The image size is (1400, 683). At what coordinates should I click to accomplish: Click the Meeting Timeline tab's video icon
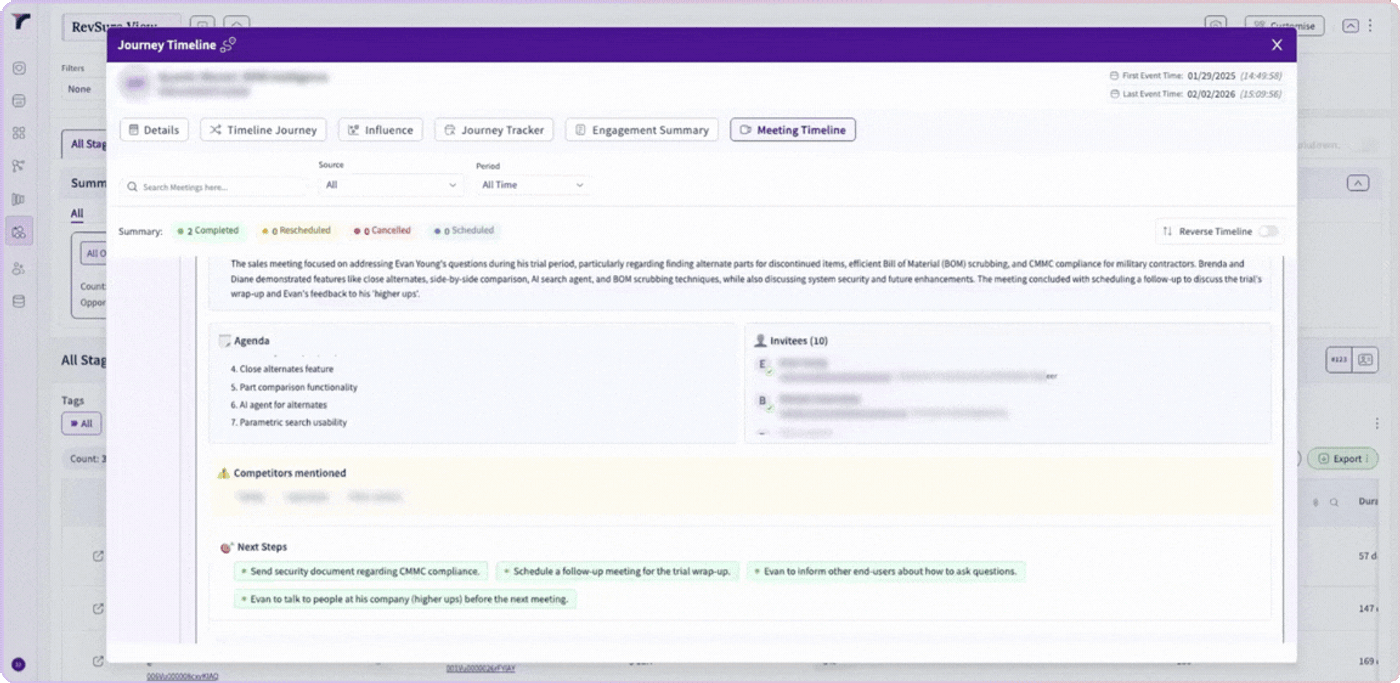(745, 130)
